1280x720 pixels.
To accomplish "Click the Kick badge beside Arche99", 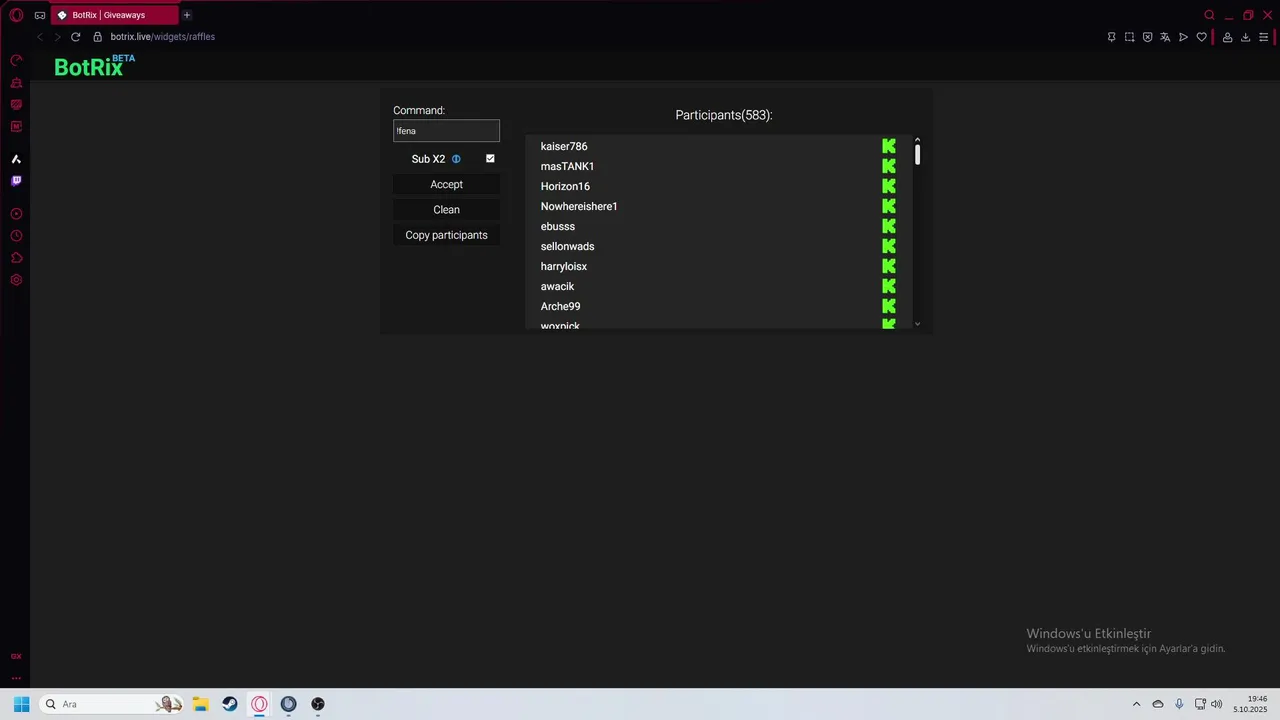I will pyautogui.click(x=889, y=306).
